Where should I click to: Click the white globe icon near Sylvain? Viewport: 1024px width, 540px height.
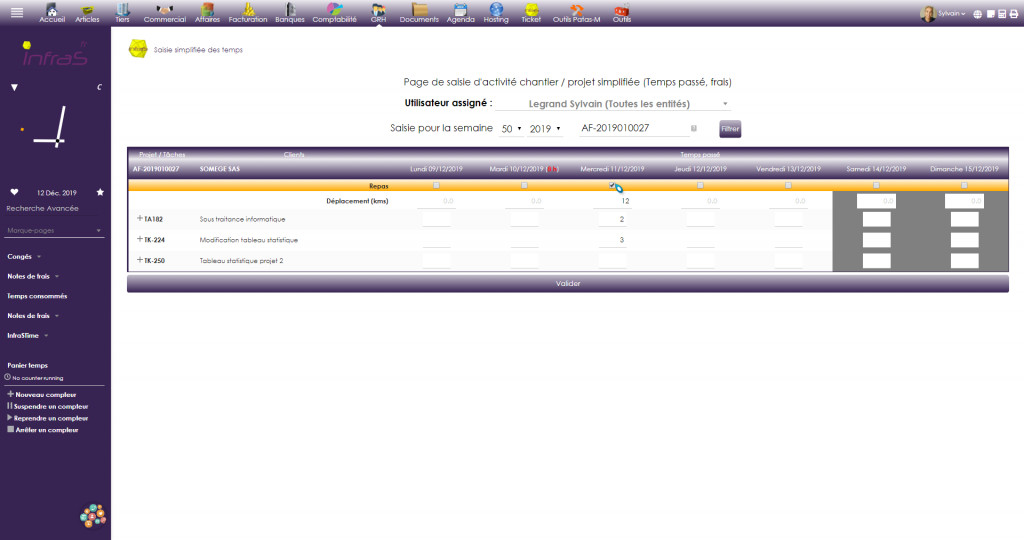pyautogui.click(x=978, y=14)
